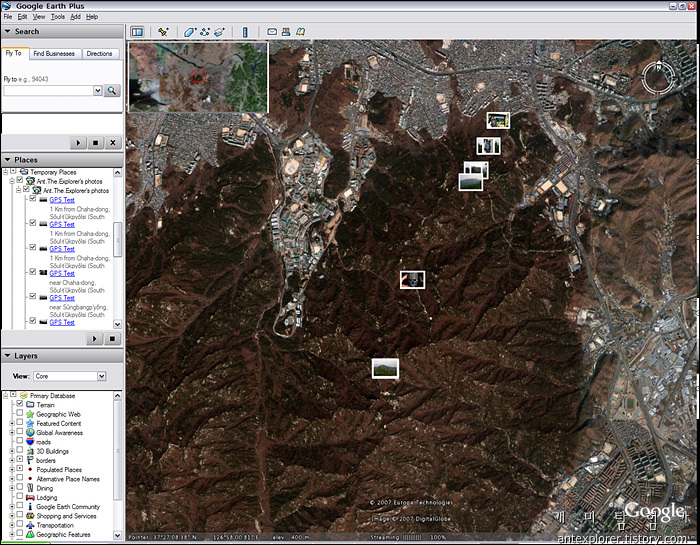Screen dimensions: 700x545
Task: Click play in the Search panel
Action: pyautogui.click(x=78, y=143)
